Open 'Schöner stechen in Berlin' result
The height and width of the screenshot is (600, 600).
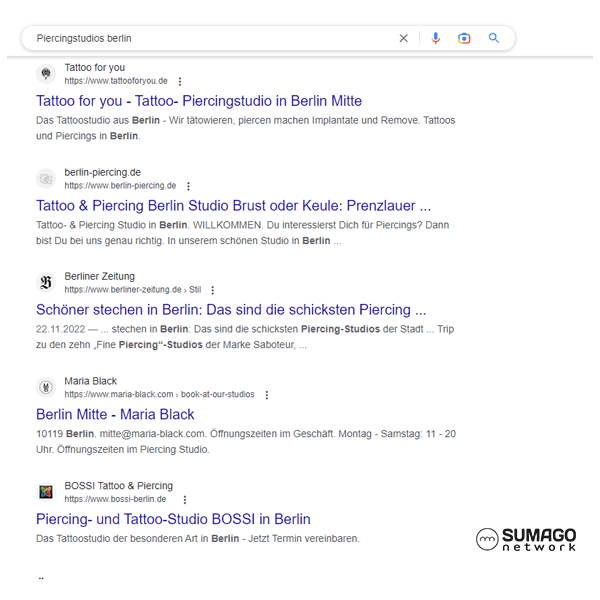231,310
